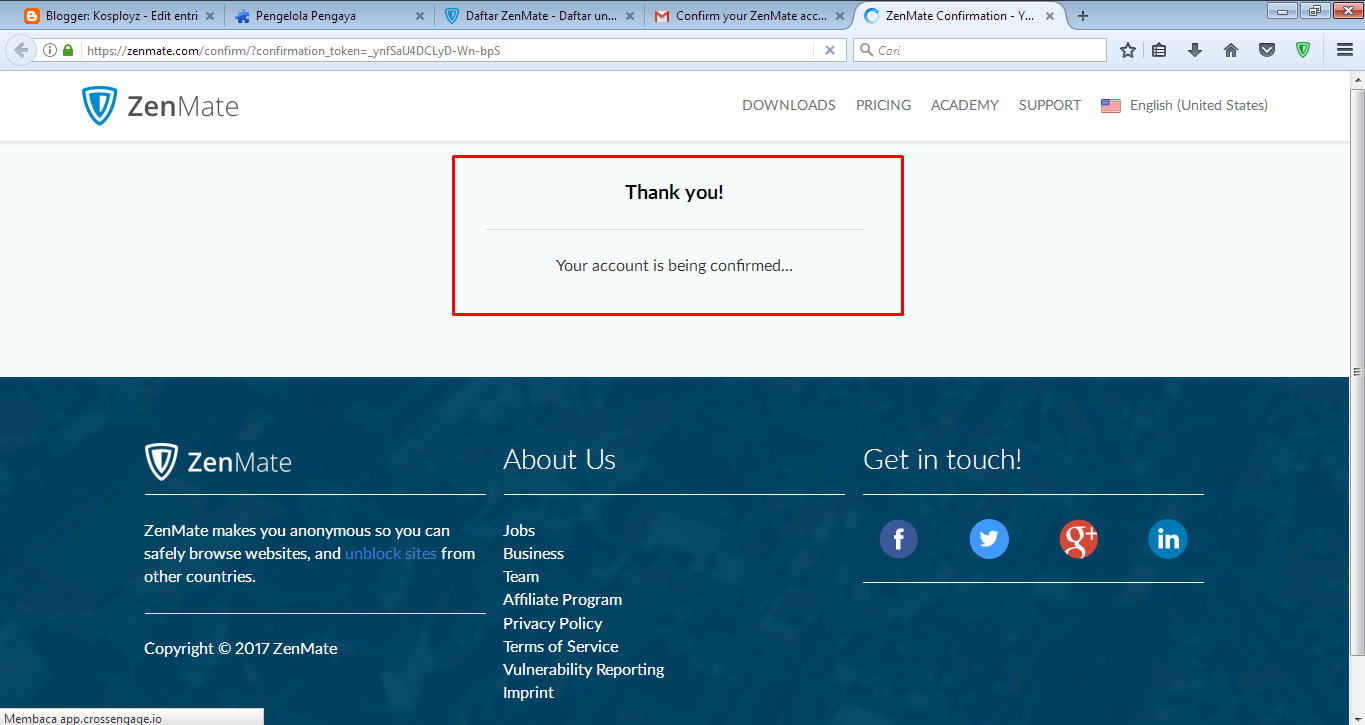
Task: Open the LinkedIn social icon
Action: tap(1168, 540)
